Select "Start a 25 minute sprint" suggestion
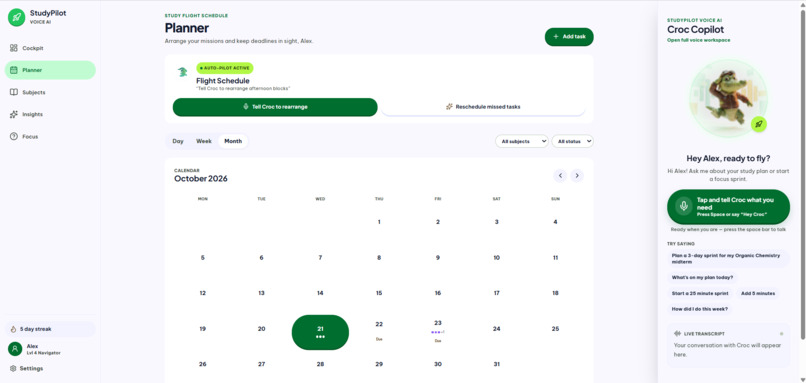 point(700,293)
